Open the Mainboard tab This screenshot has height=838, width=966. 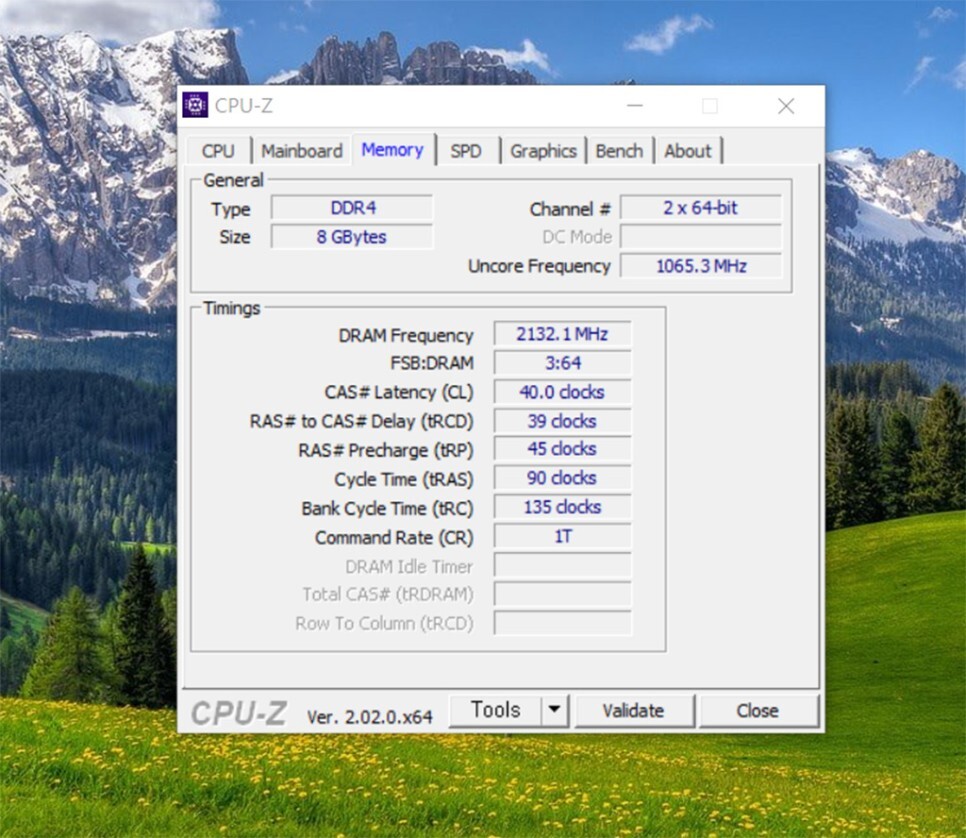pyautogui.click(x=302, y=151)
